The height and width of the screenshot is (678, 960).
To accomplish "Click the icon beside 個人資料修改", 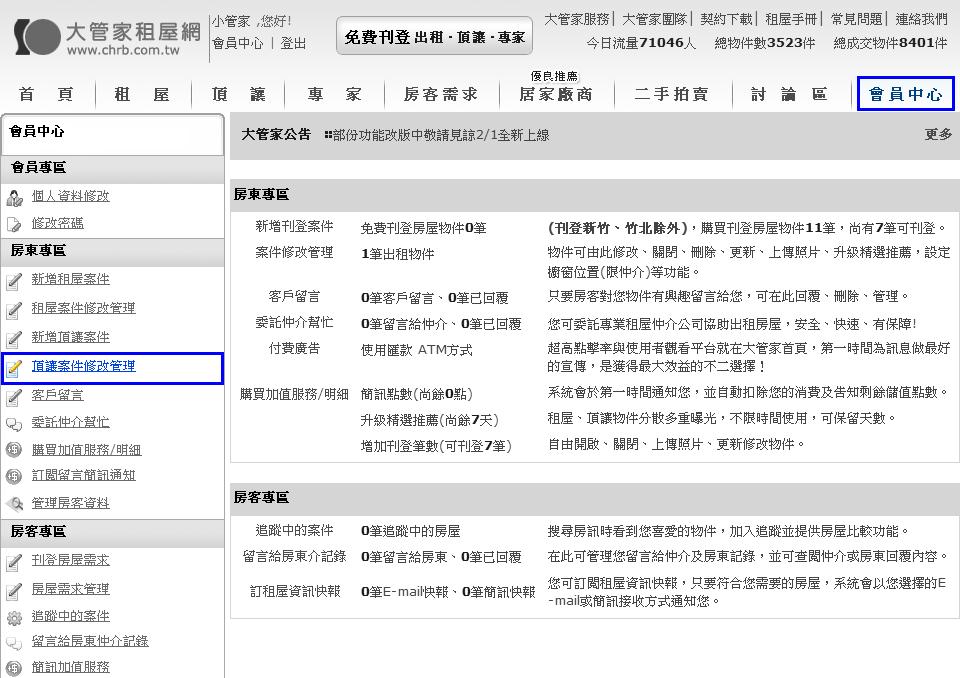I will point(14,198).
